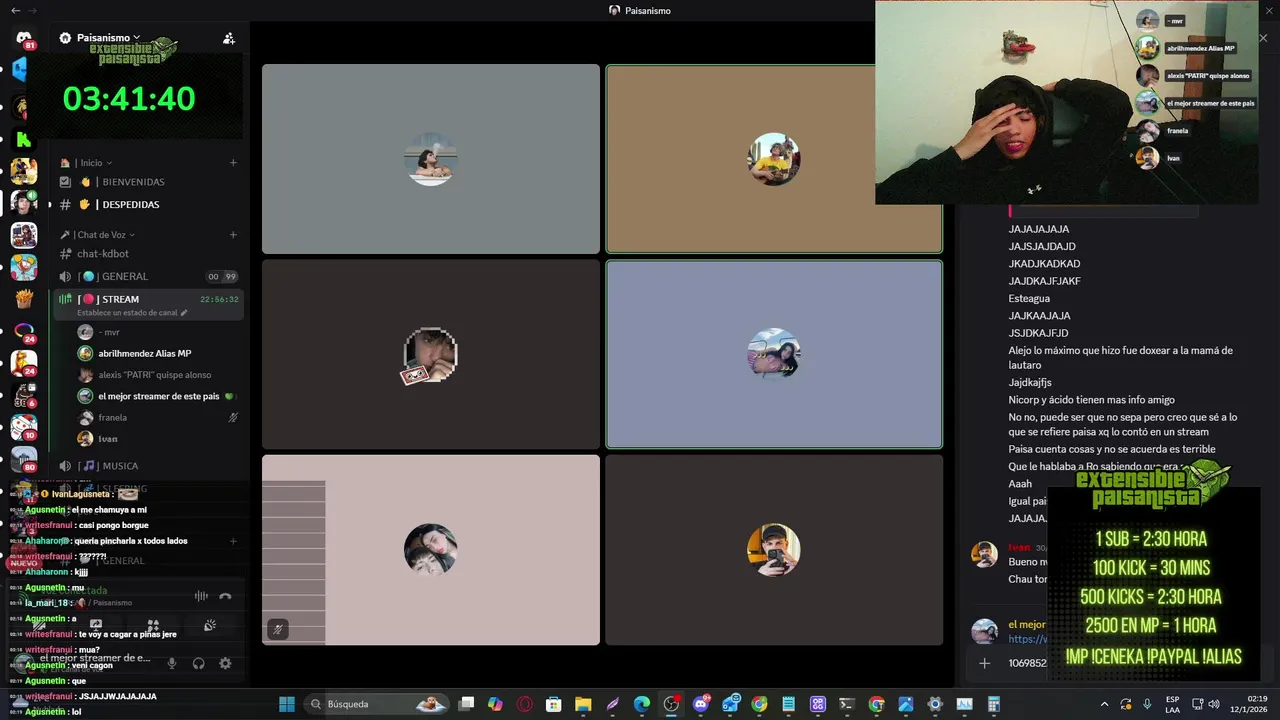1280x720 pixels.
Task: Show hidden system tray icons chevron
Action: [x=1104, y=704]
